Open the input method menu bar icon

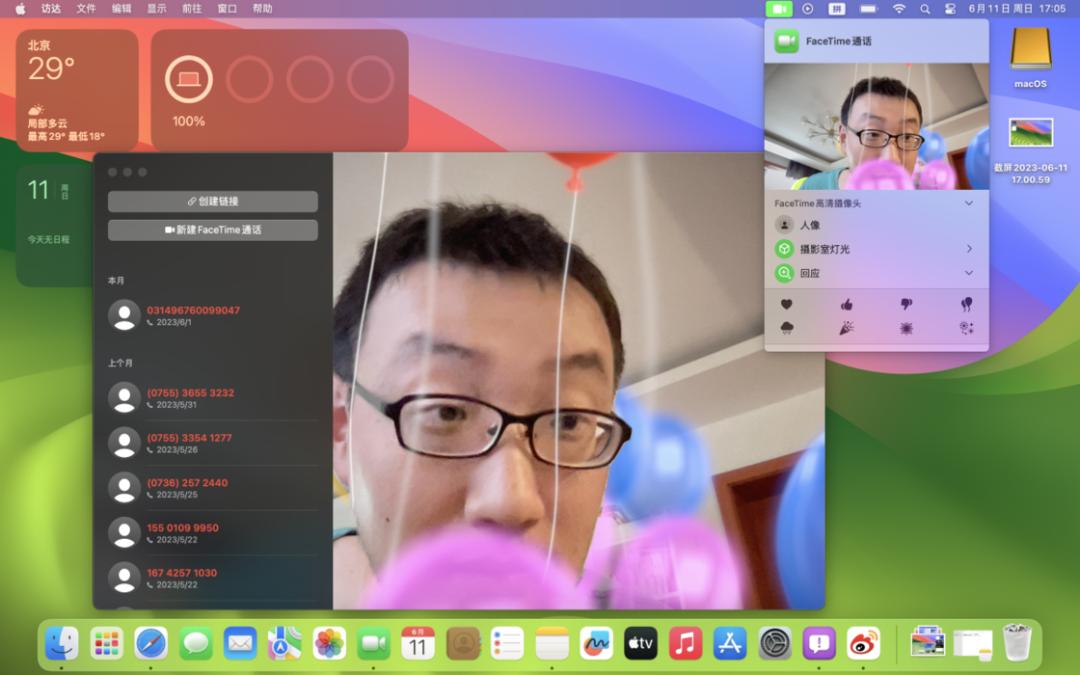click(x=837, y=9)
